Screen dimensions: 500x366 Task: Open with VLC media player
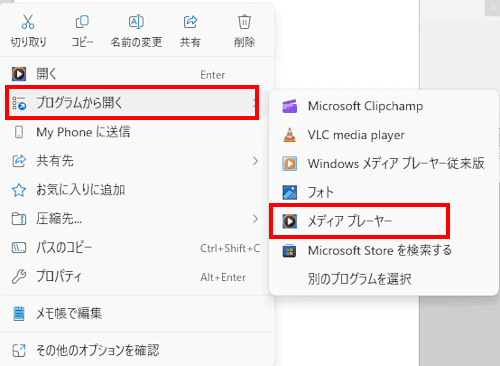(x=384, y=135)
